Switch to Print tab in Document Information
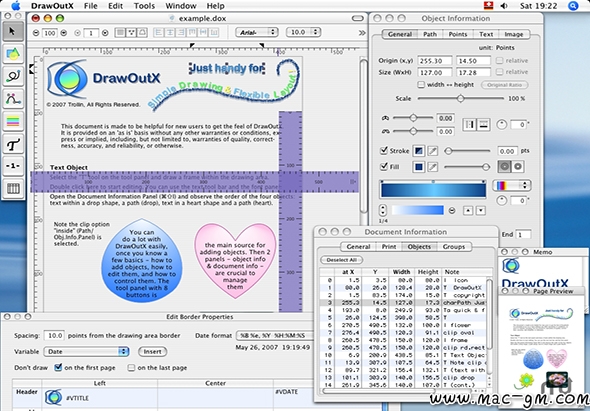The width and height of the screenshot is (590, 411). tap(389, 247)
